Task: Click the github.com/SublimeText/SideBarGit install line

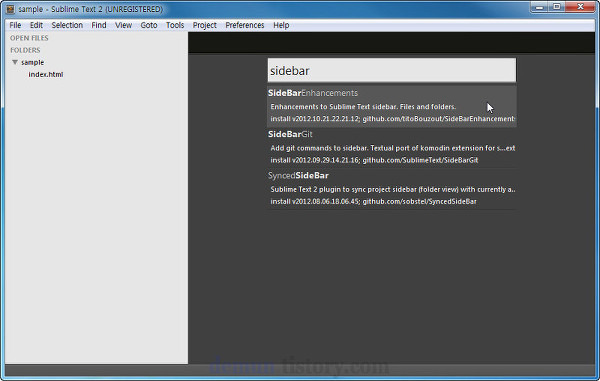Action: click(374, 160)
